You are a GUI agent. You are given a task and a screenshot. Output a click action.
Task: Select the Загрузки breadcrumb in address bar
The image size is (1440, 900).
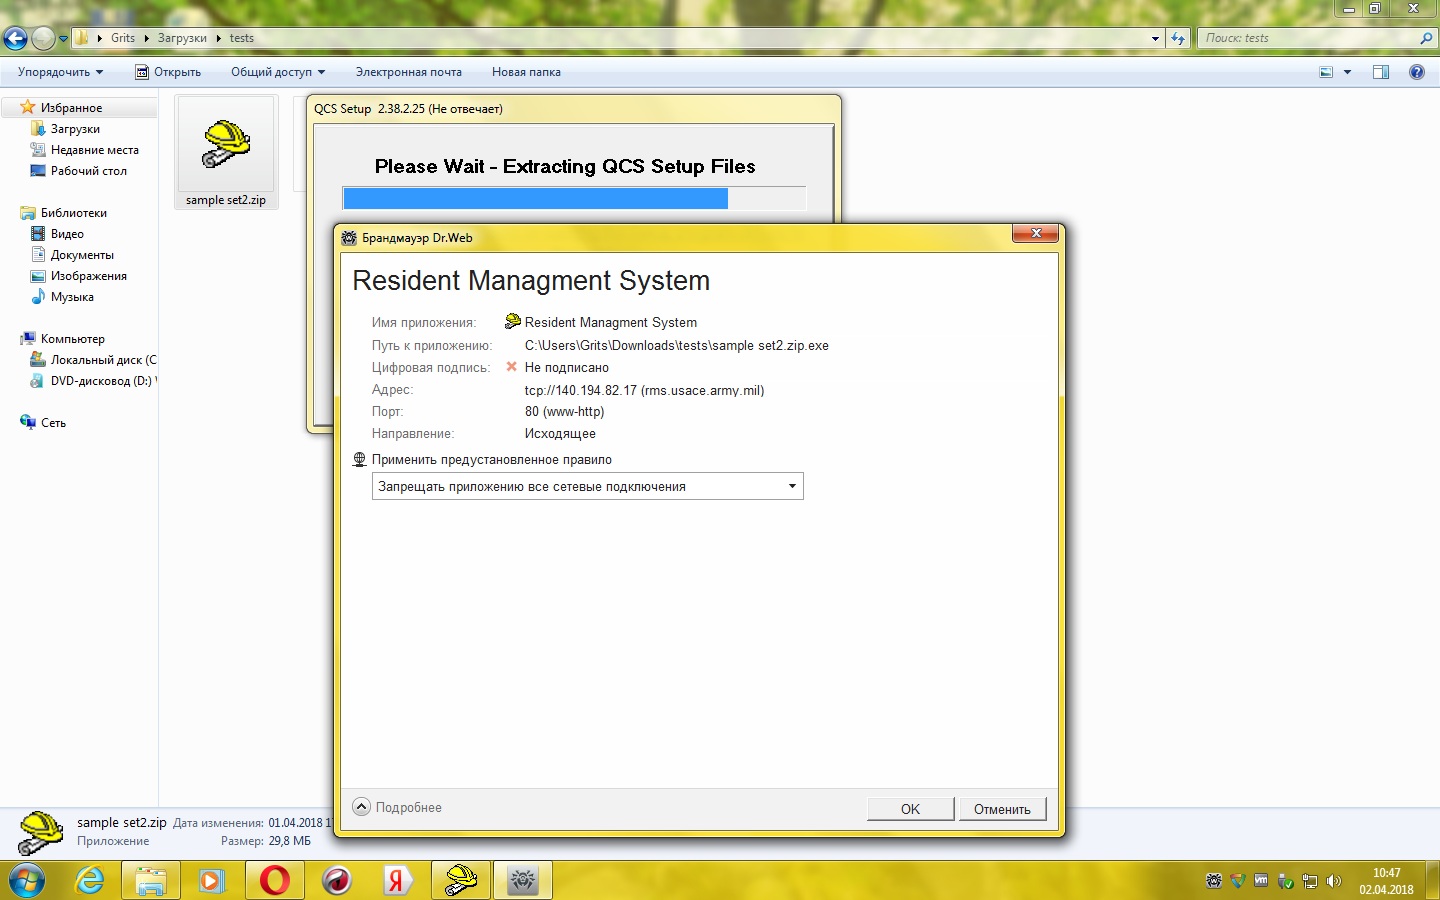(182, 38)
